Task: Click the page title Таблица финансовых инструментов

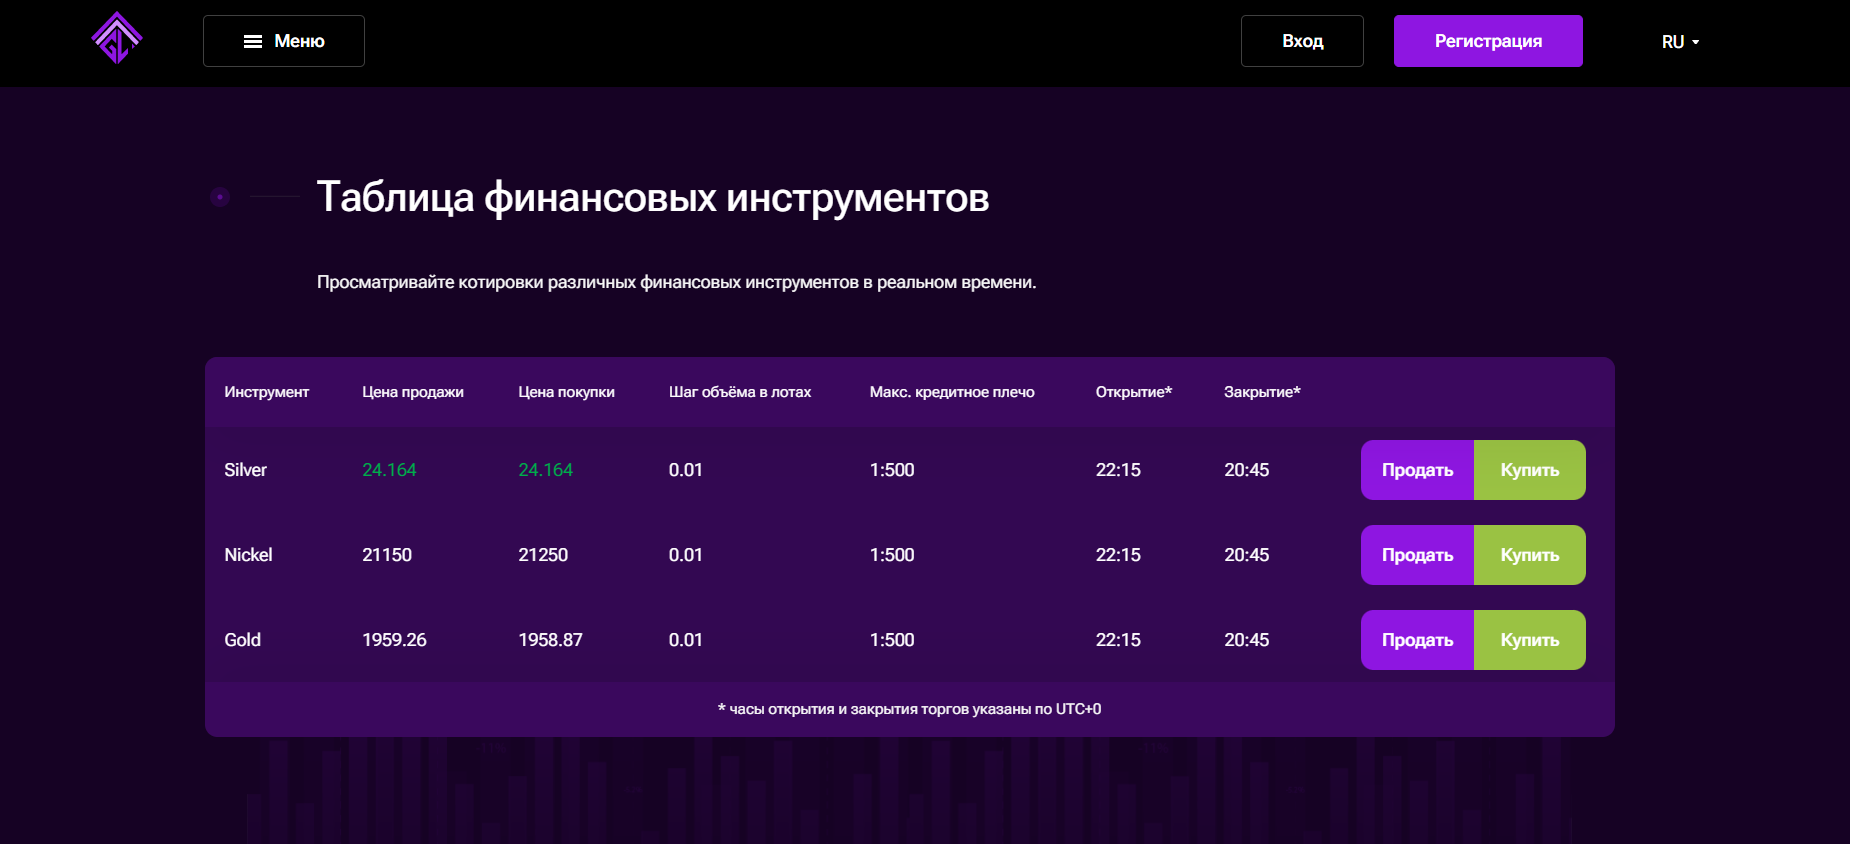Action: tap(652, 198)
